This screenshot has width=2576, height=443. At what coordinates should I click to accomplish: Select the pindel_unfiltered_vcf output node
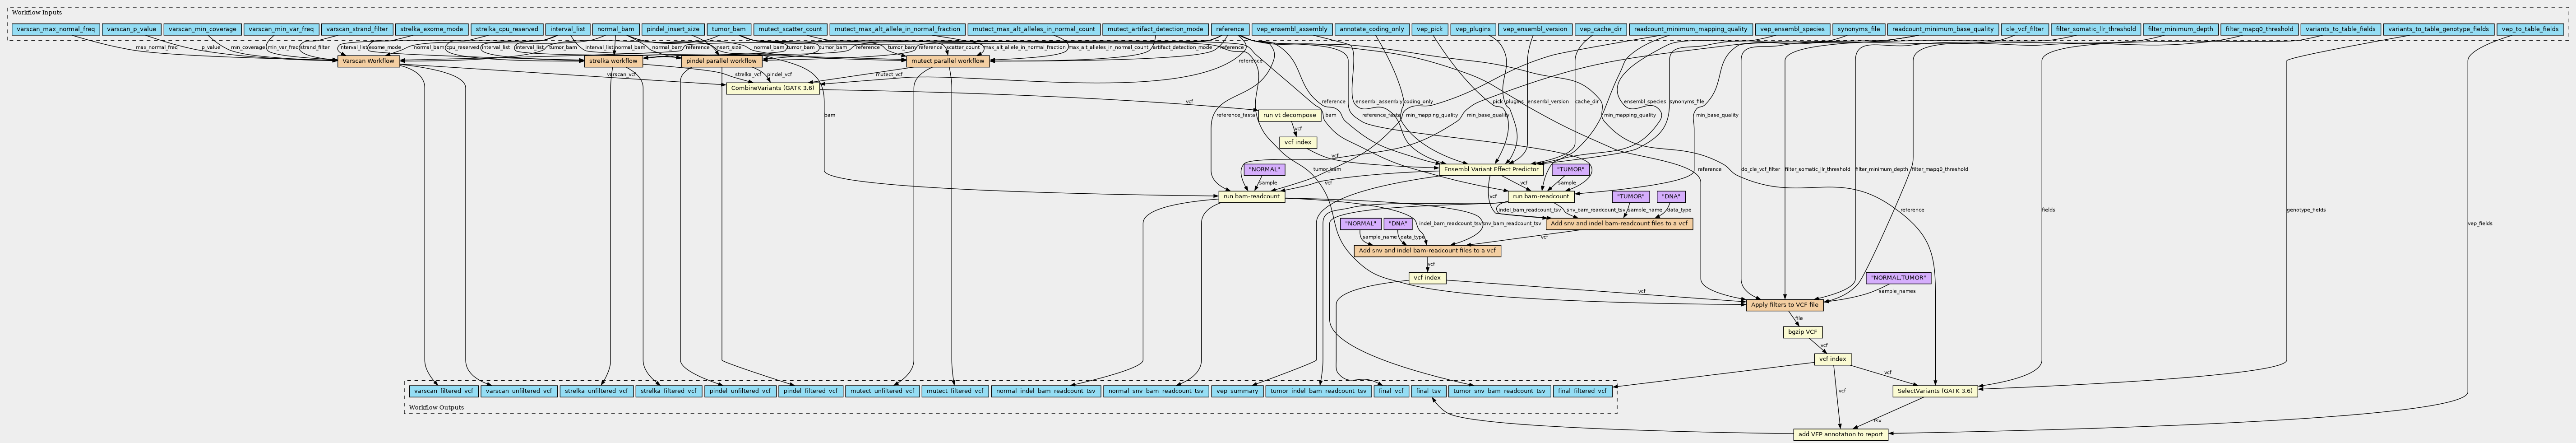tap(739, 392)
